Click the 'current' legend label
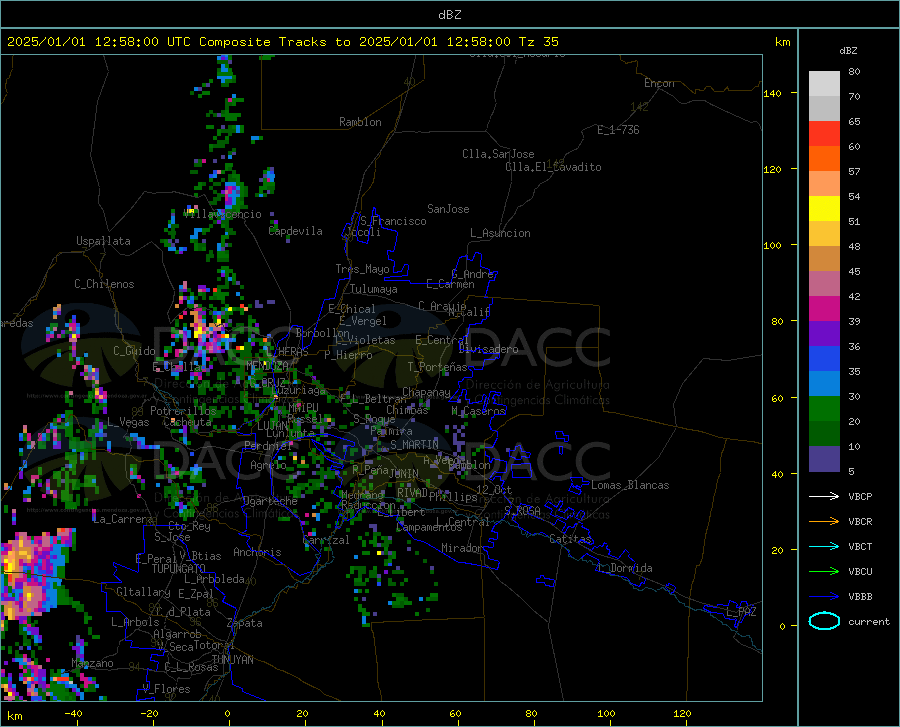The height and width of the screenshot is (727, 900). pos(869,621)
